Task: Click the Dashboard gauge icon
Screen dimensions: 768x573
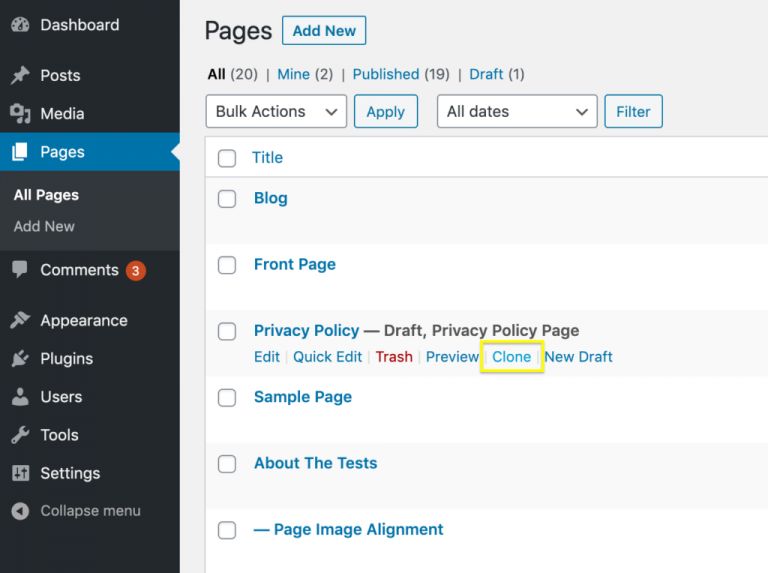Action: (x=20, y=25)
